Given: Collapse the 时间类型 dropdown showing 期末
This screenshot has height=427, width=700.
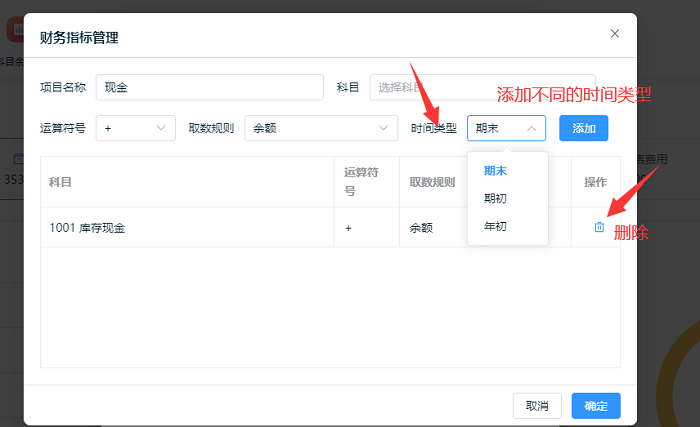Looking at the screenshot, I should [506, 128].
